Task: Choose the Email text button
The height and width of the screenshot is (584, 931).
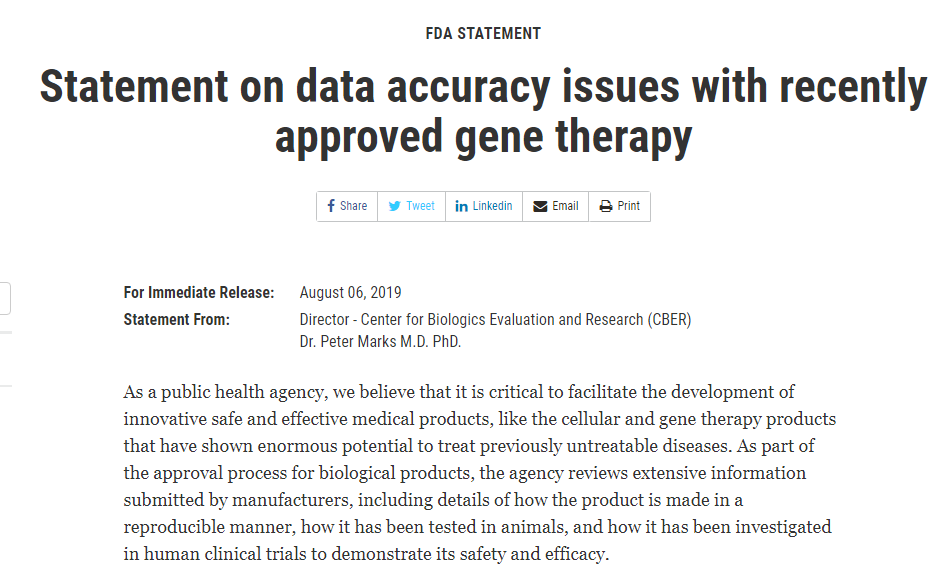Action: click(565, 206)
